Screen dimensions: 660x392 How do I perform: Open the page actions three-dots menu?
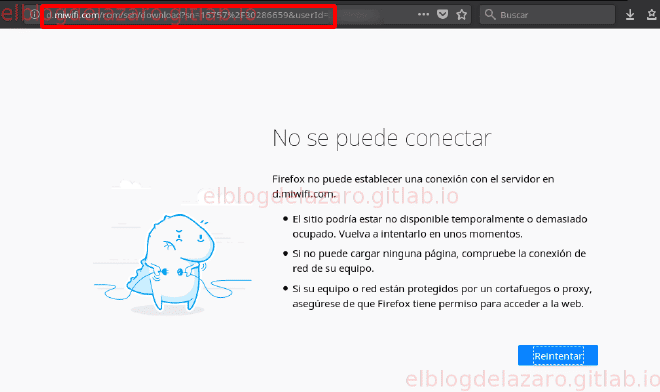tap(423, 14)
